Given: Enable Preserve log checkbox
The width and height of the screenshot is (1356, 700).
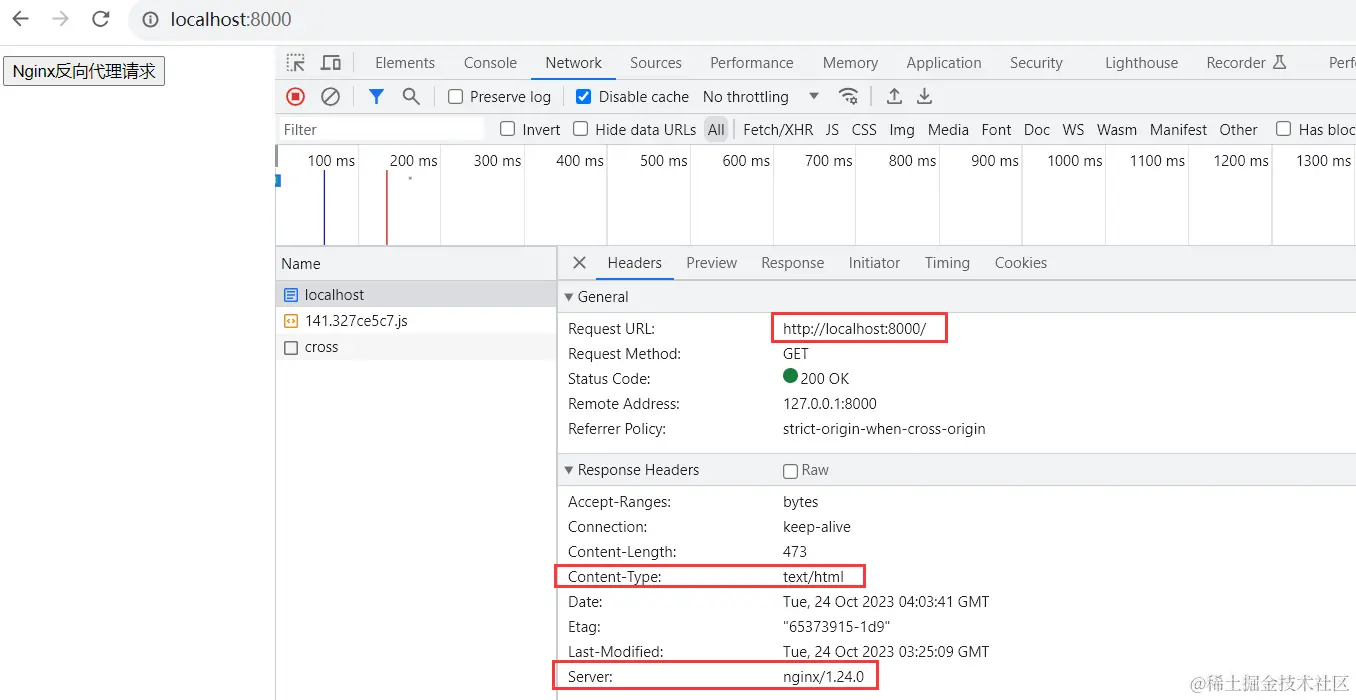Looking at the screenshot, I should tap(456, 97).
